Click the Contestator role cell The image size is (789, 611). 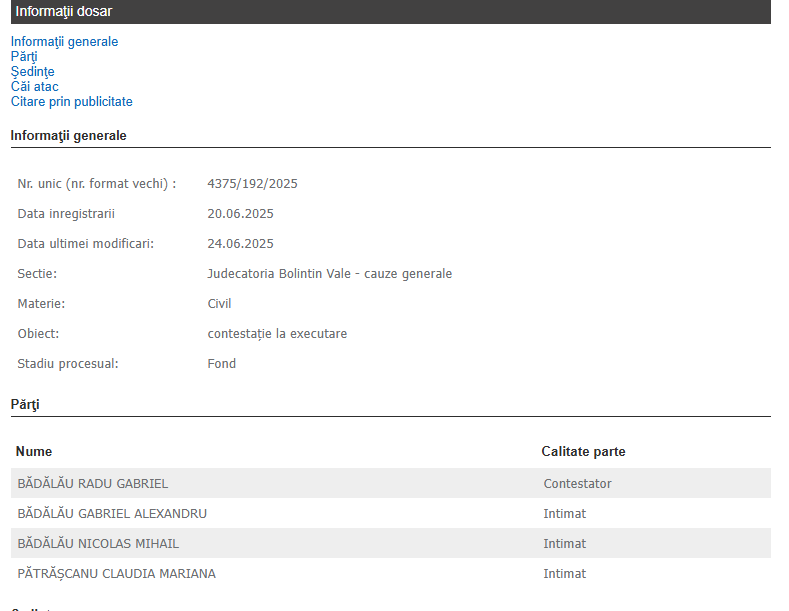point(577,484)
